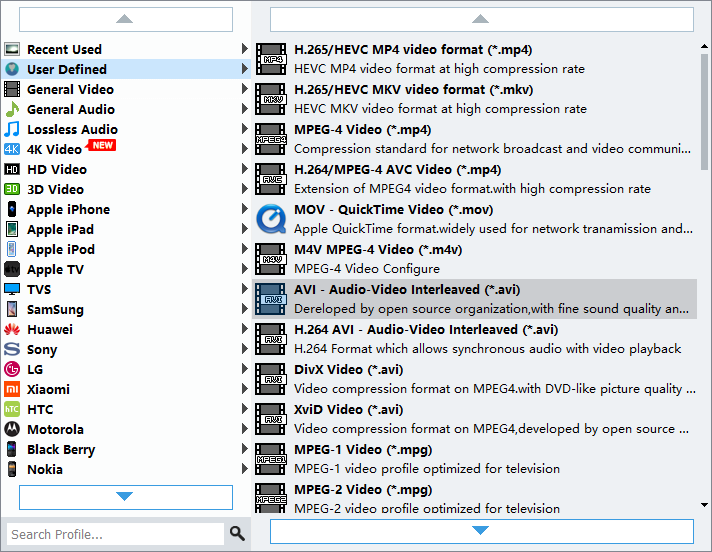The height and width of the screenshot is (552, 712).
Task: Click the User Defined globe icon
Action: point(12,69)
